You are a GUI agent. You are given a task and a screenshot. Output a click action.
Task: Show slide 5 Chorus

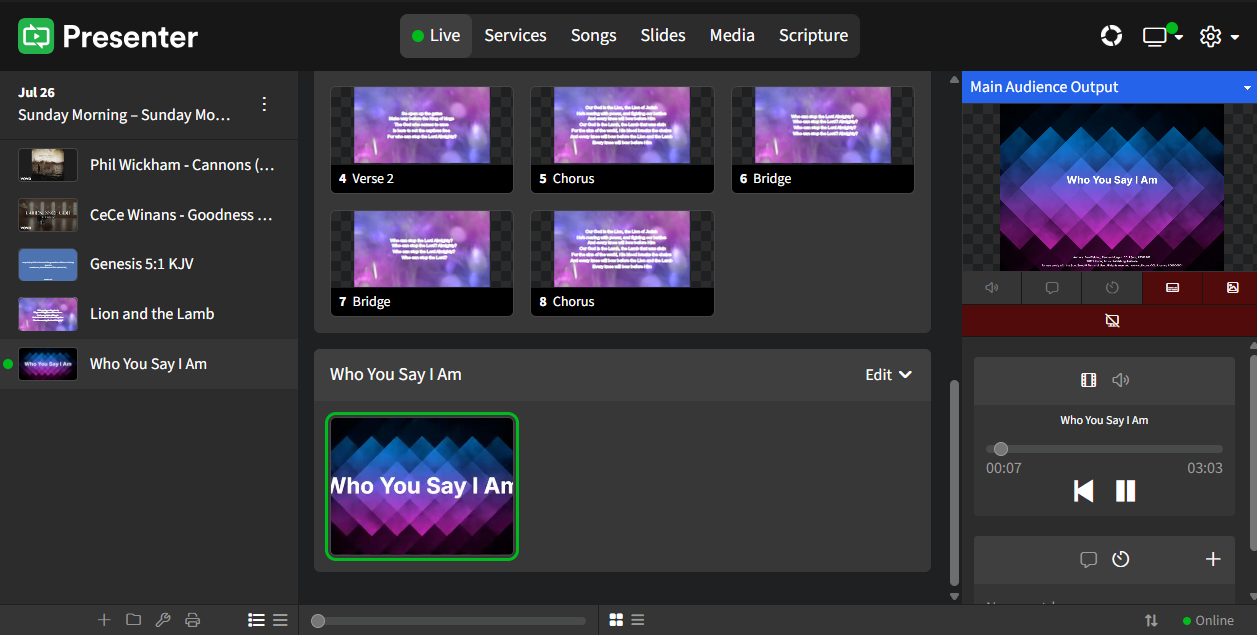click(x=622, y=140)
